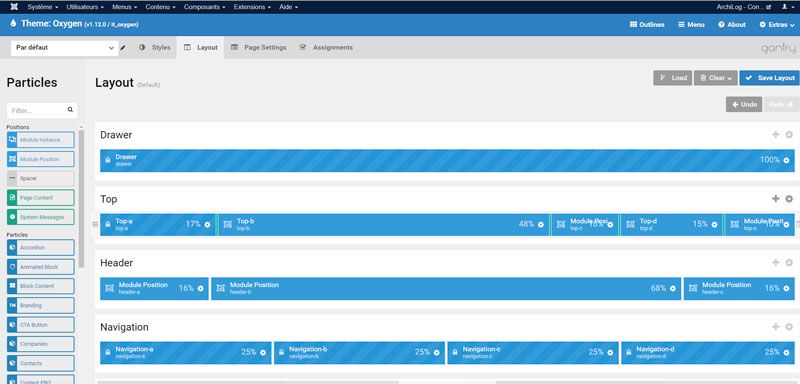Open the Par défaut outline selector

(64, 48)
